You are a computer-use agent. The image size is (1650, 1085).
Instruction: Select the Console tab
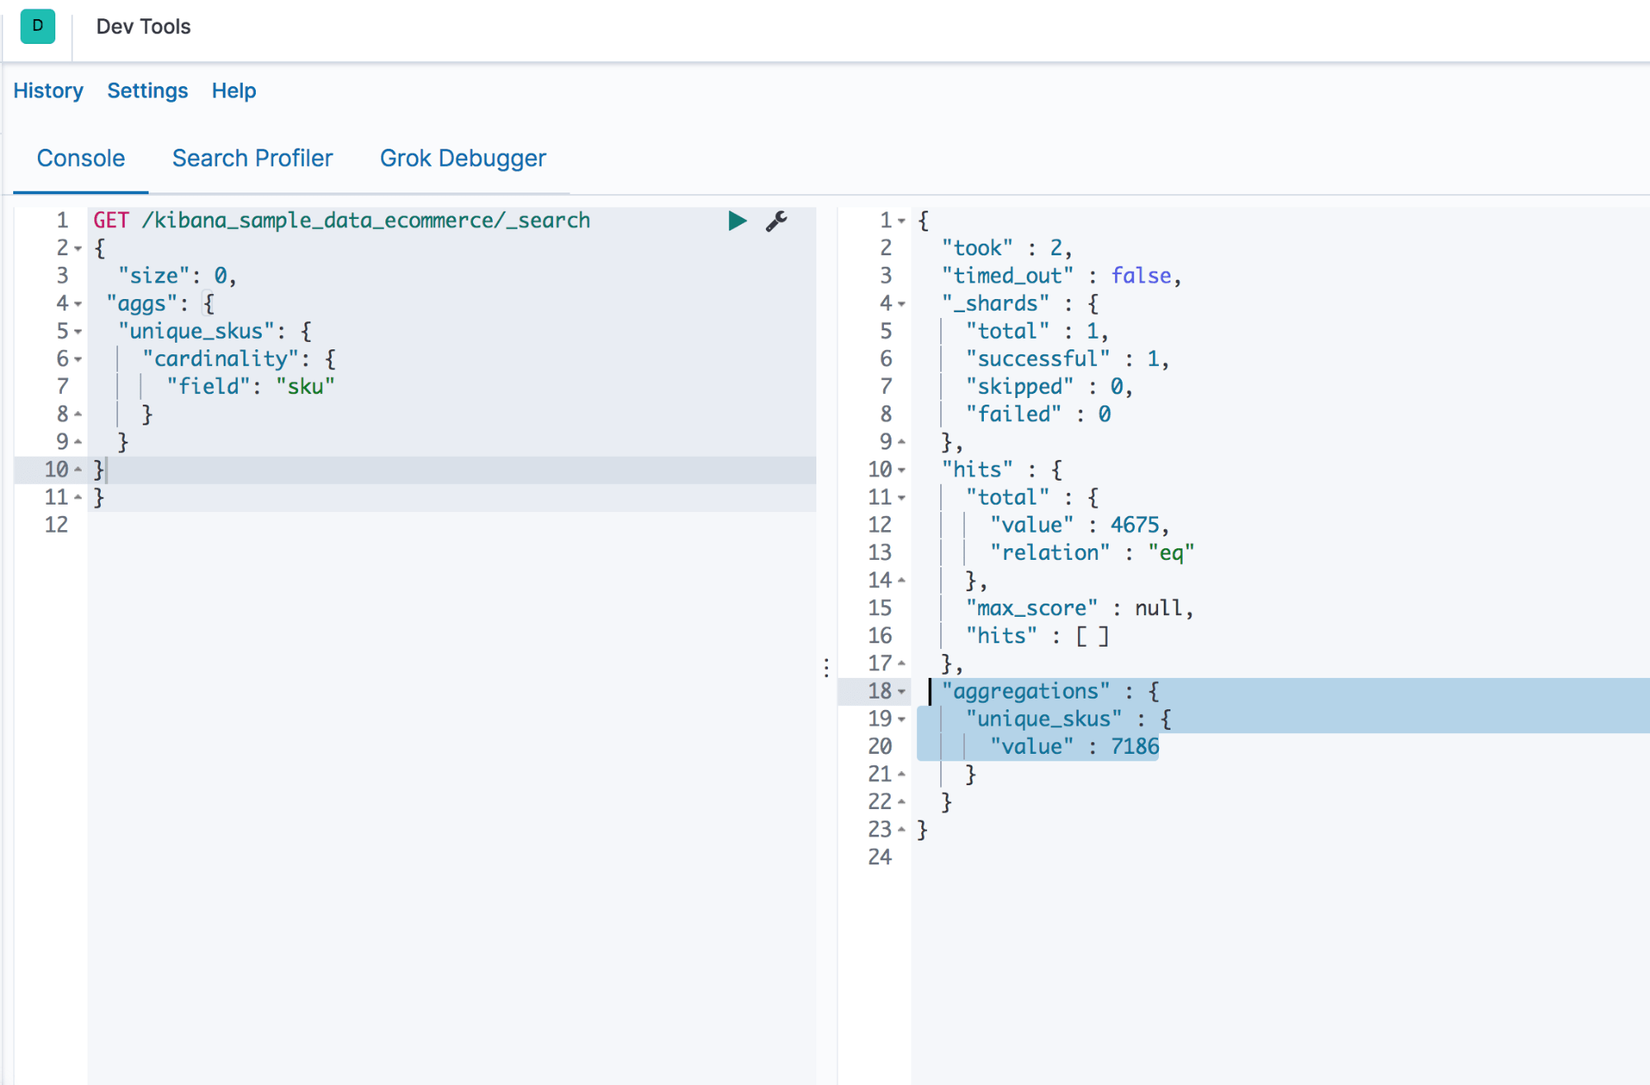click(x=81, y=158)
